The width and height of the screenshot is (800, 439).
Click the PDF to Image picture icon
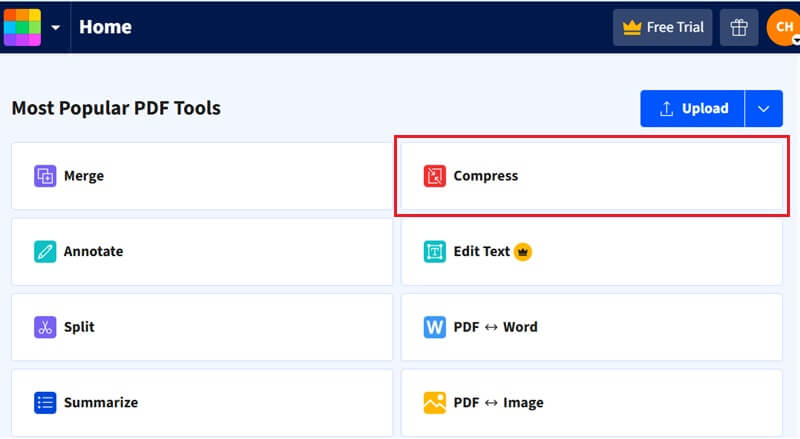435,403
